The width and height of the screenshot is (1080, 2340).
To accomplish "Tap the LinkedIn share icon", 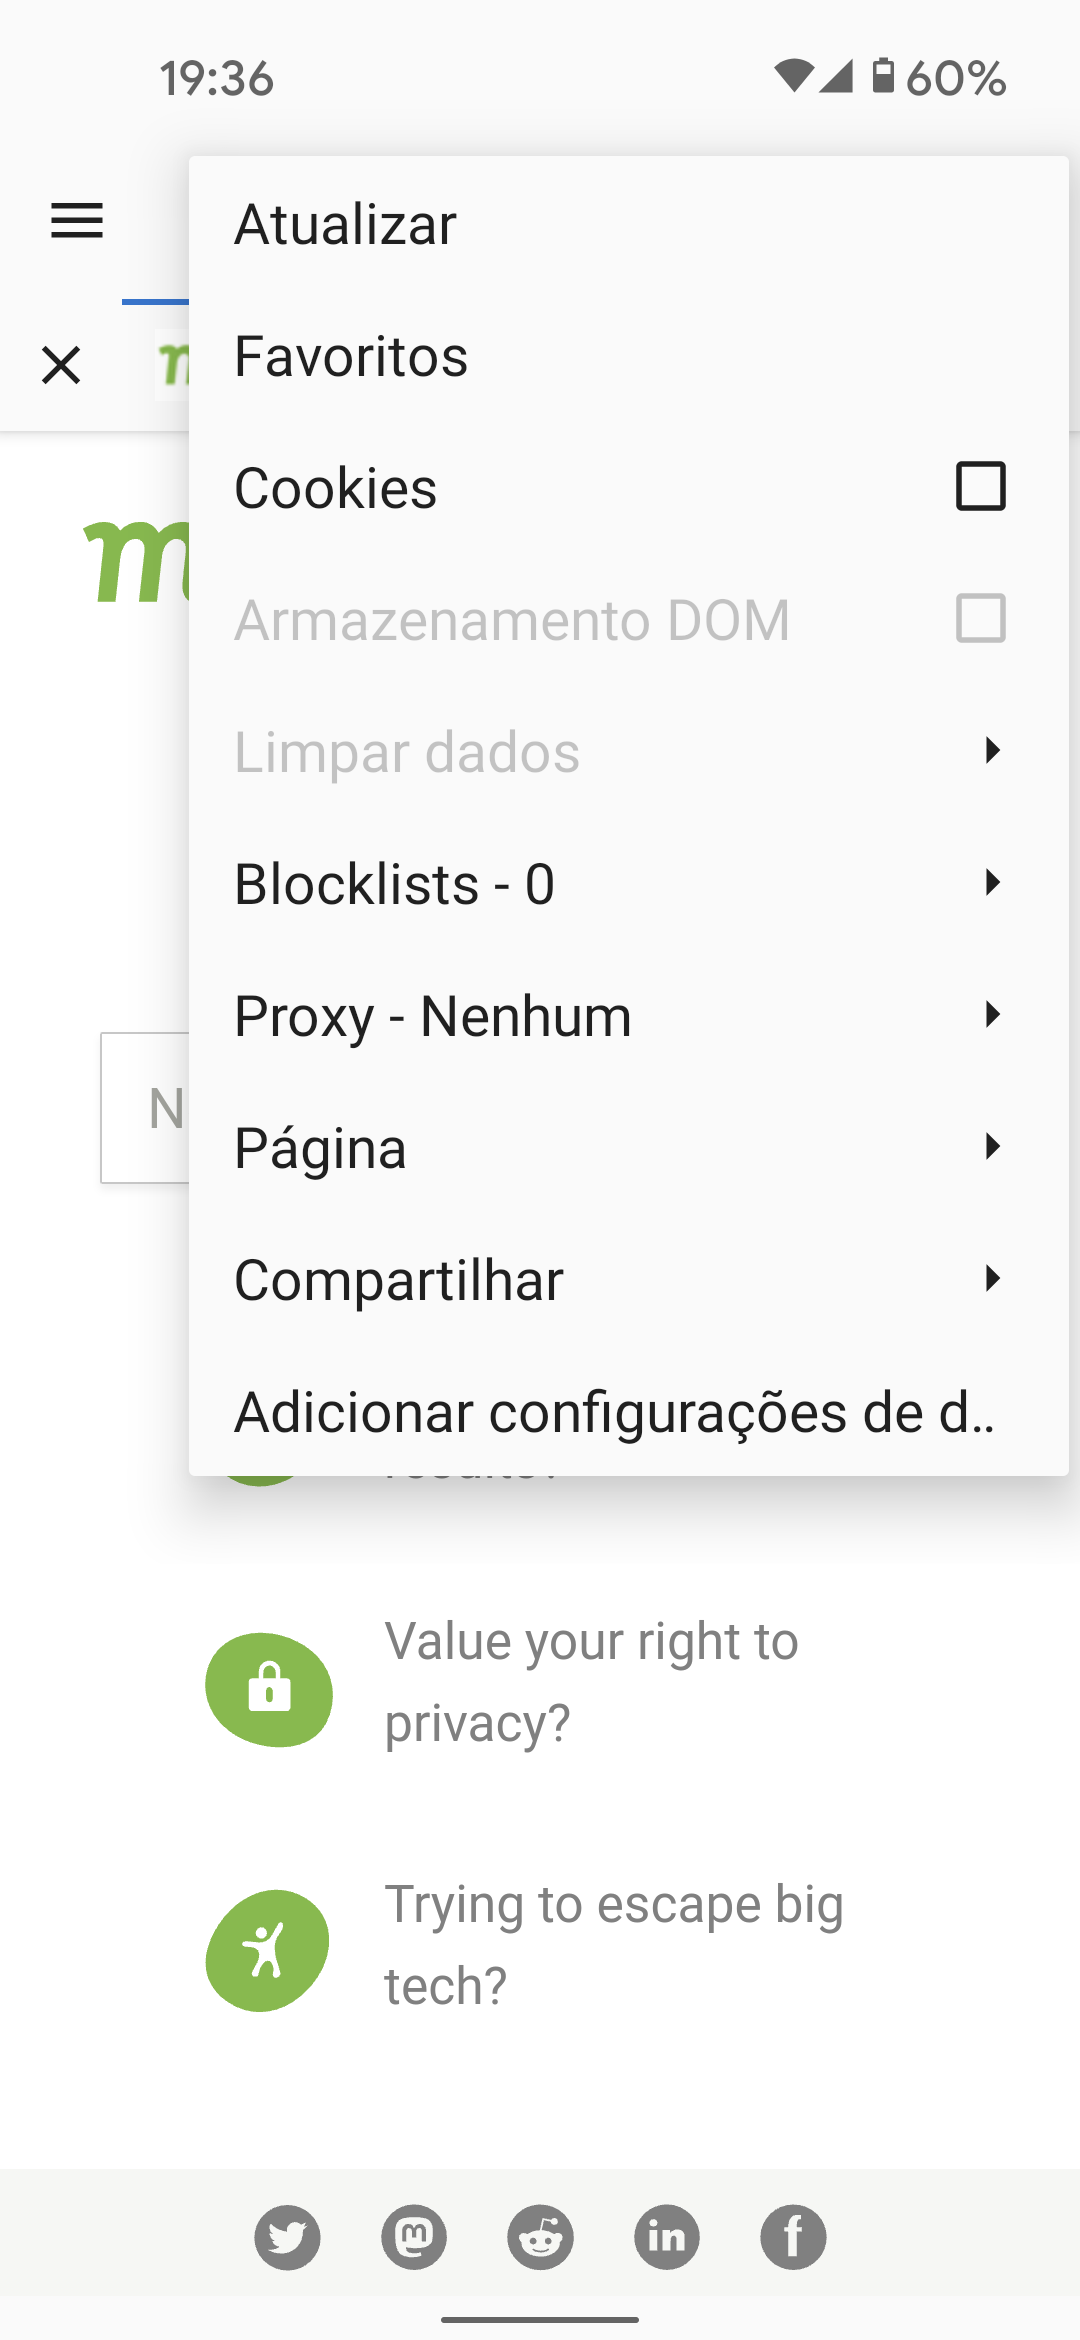I will point(667,2237).
